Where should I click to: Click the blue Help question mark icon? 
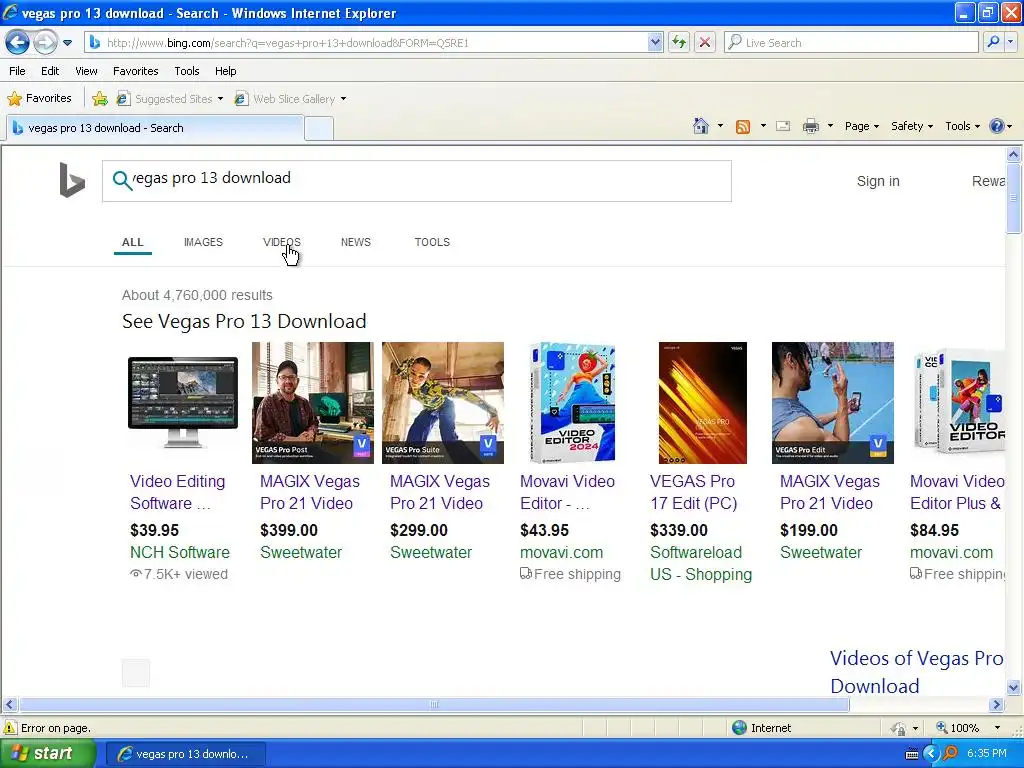997,126
